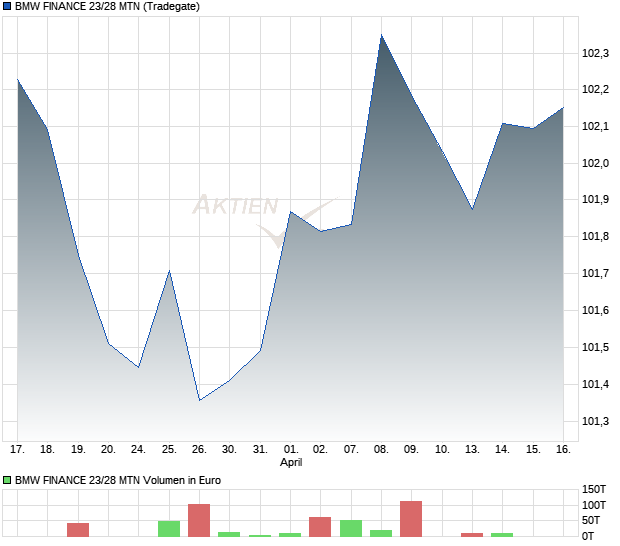
Task: Click the small green volume bar for the 30th
Action: tap(229, 534)
